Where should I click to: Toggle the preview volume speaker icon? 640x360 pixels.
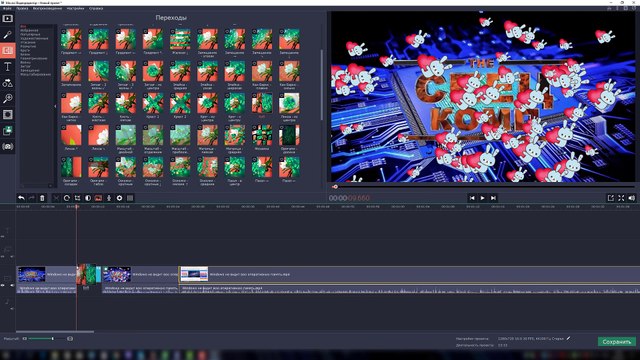(x=632, y=198)
